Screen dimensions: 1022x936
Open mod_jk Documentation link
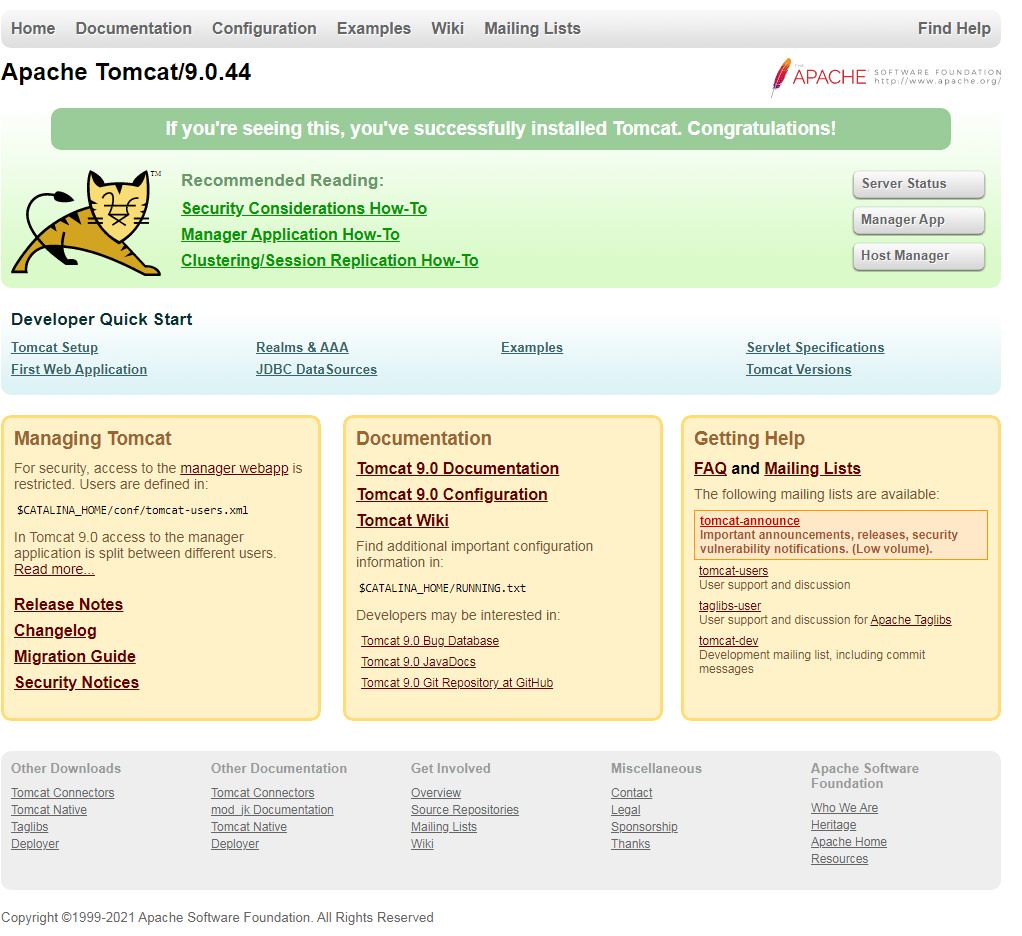coord(272,810)
